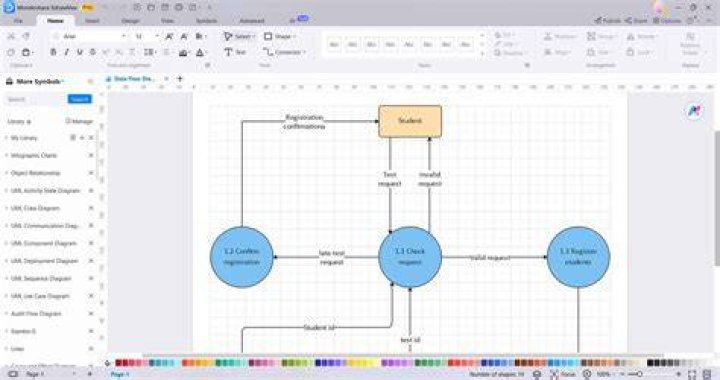
Task: Switch to the Design ribbon tab
Action: 130,21
